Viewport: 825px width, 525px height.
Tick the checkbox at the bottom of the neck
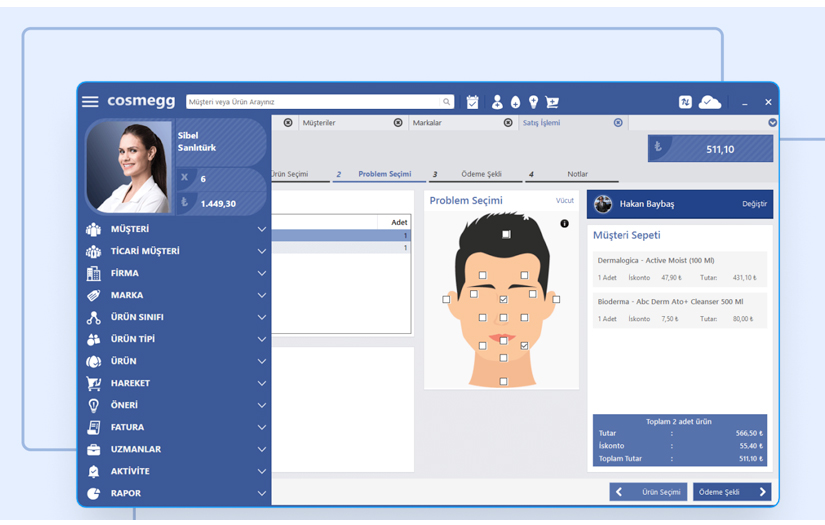[x=504, y=381]
